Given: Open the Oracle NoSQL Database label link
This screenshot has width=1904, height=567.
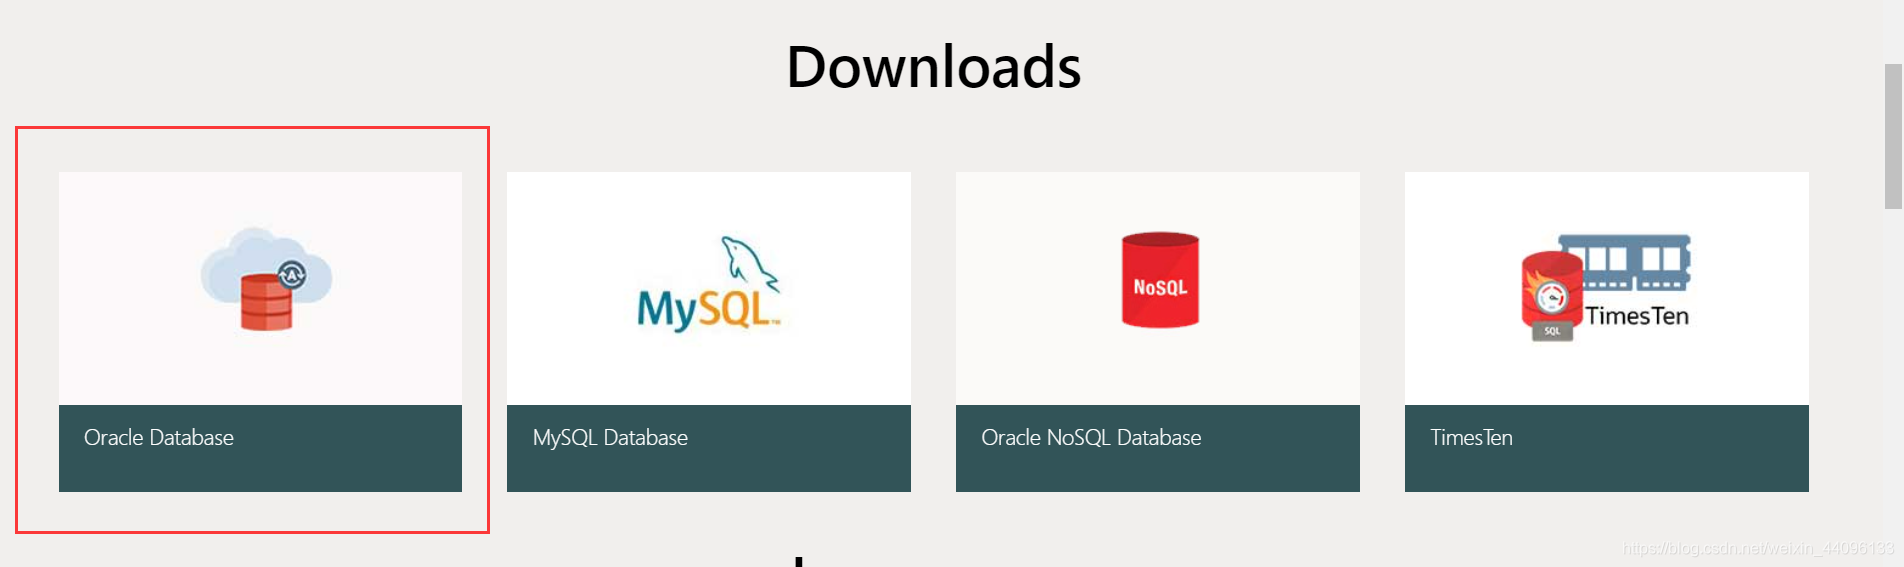Looking at the screenshot, I should [x=1091, y=438].
